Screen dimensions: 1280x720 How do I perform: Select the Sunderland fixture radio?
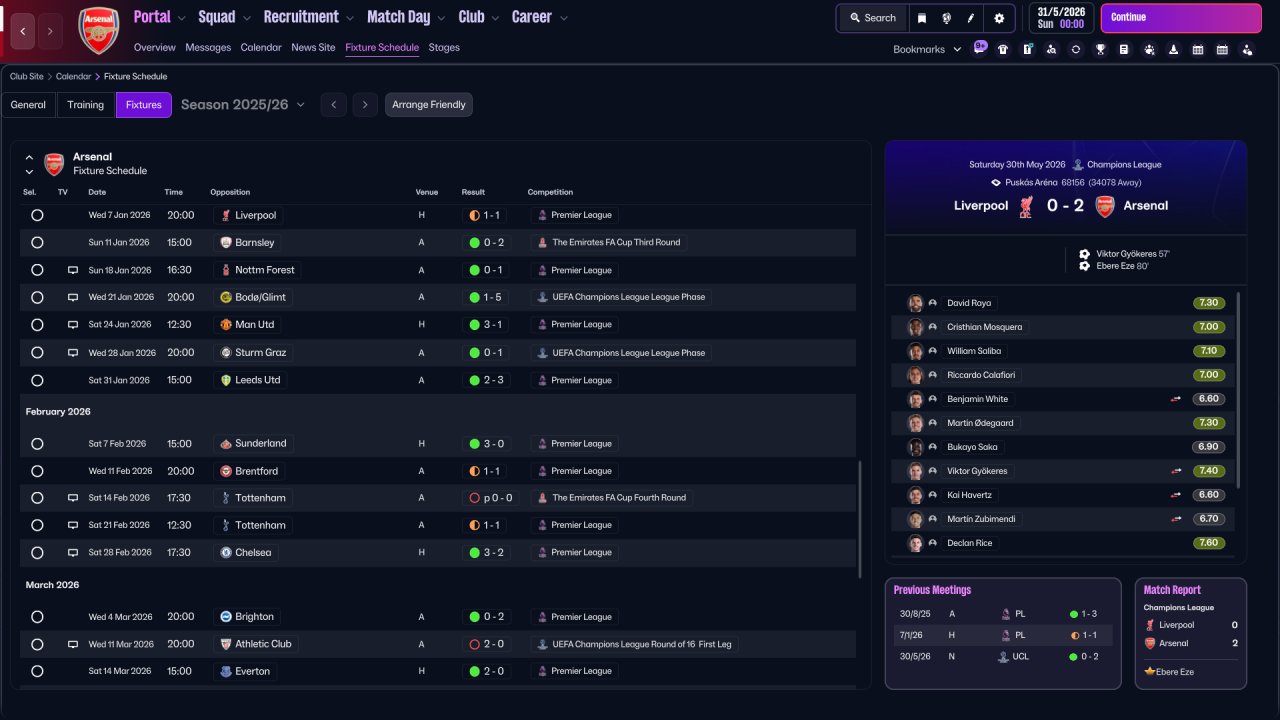37,444
